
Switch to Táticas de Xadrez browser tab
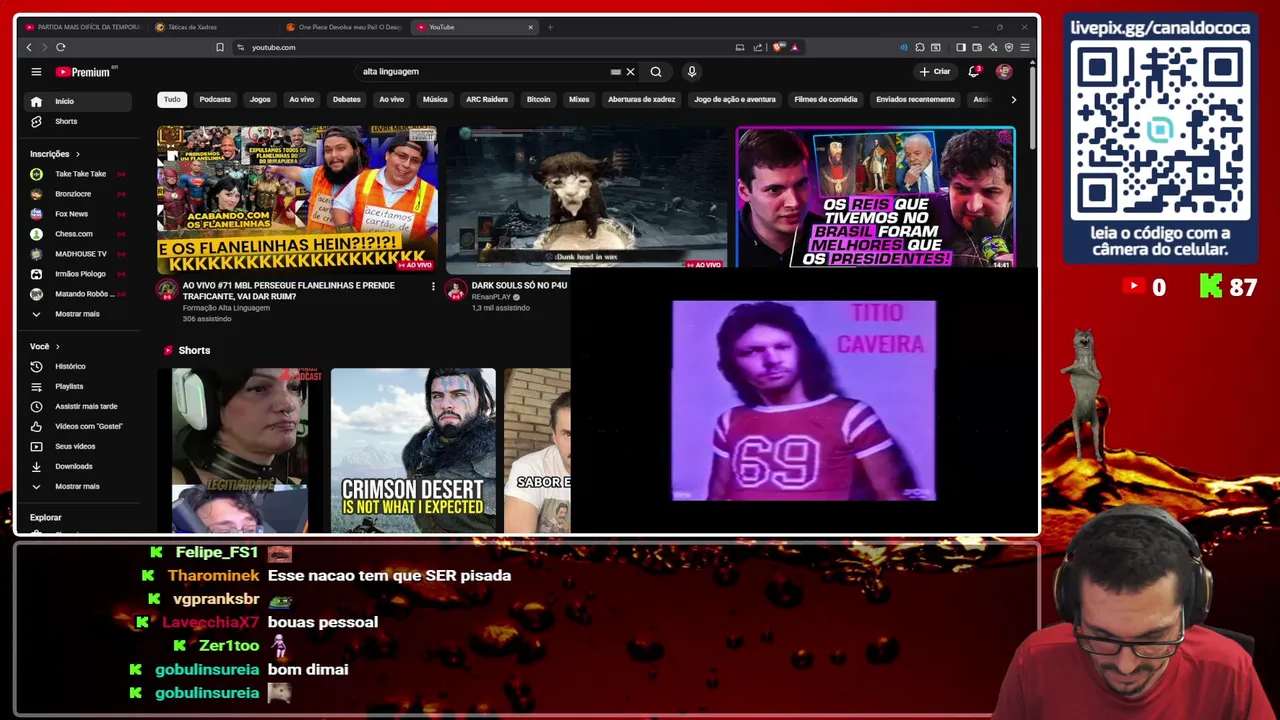pos(212,27)
